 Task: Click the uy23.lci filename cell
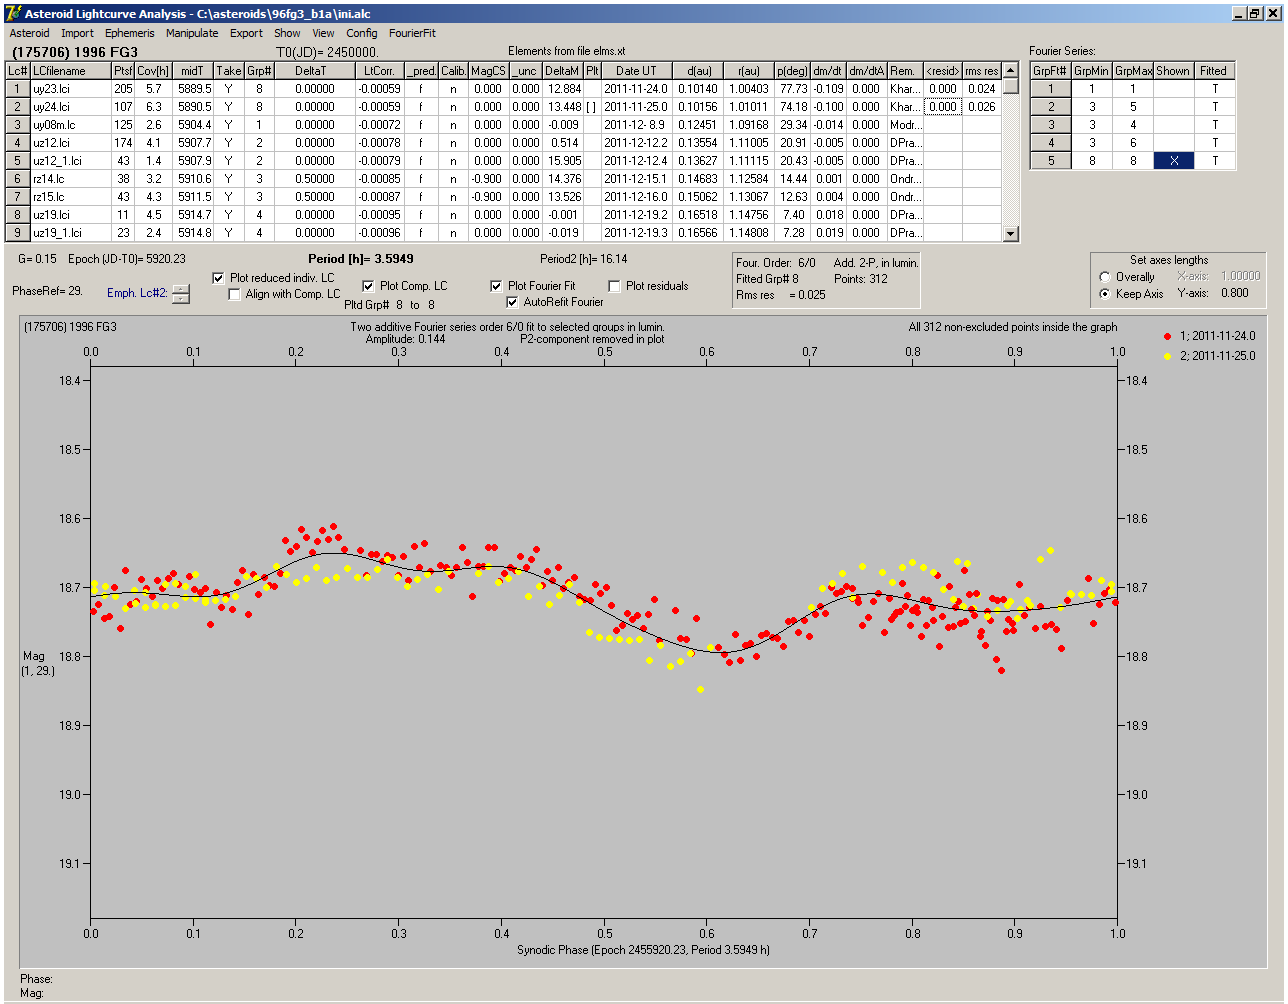point(71,89)
